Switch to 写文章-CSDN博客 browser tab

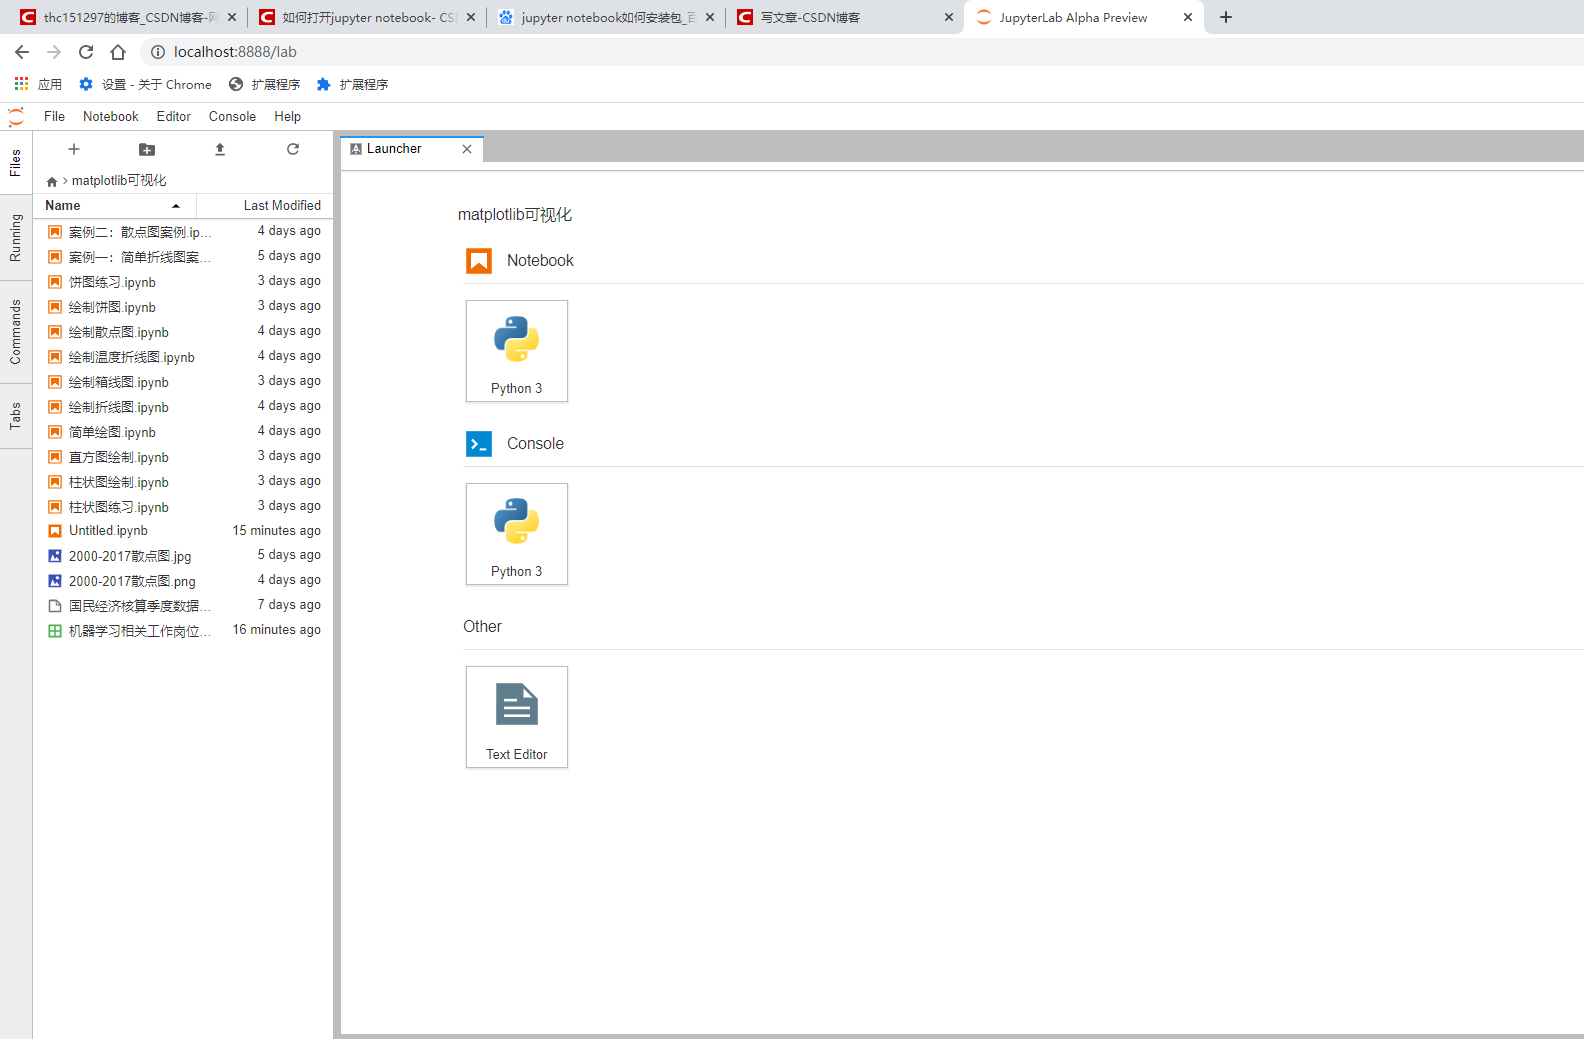pos(843,17)
